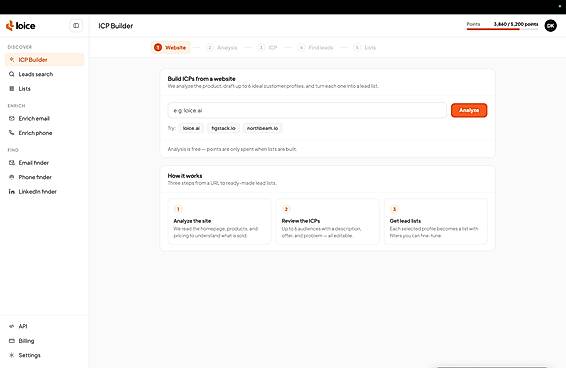
Task: Click the Settings gear icon
Action: [12, 355]
